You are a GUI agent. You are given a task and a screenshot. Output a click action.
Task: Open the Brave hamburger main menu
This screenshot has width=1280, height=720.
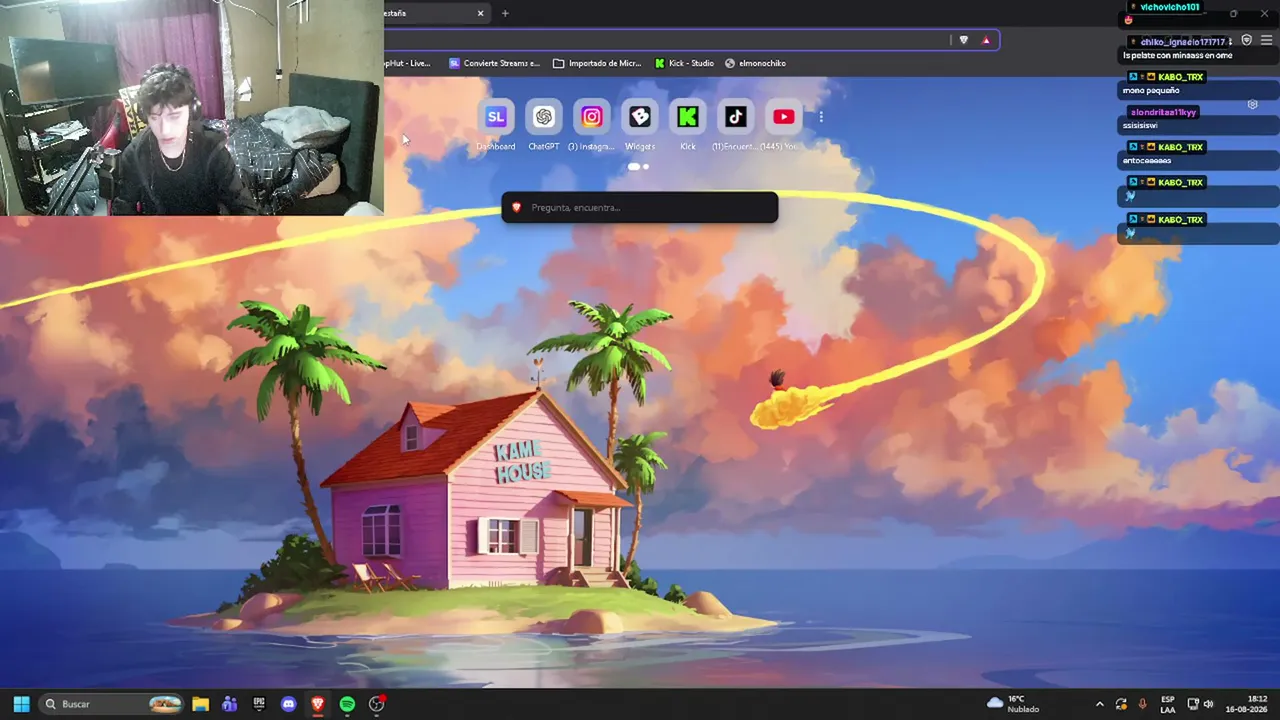point(1265,40)
